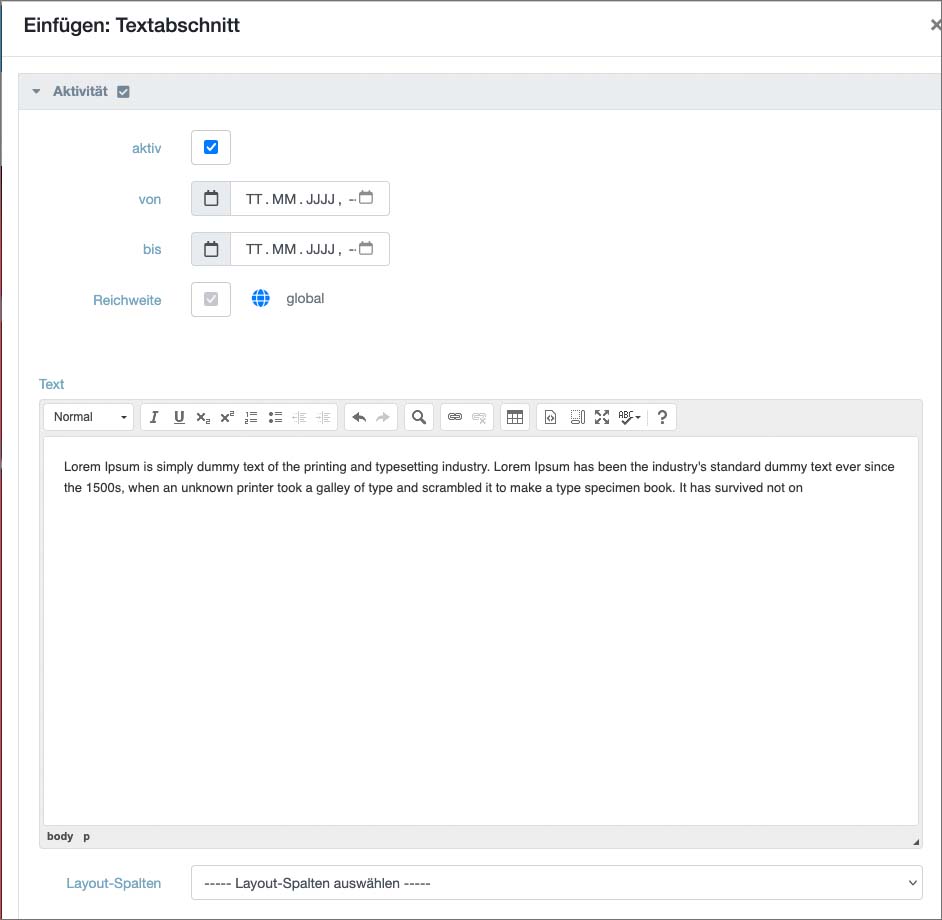Open date picker inside the von field
Viewport: 942px width, 920px height.
click(366, 197)
